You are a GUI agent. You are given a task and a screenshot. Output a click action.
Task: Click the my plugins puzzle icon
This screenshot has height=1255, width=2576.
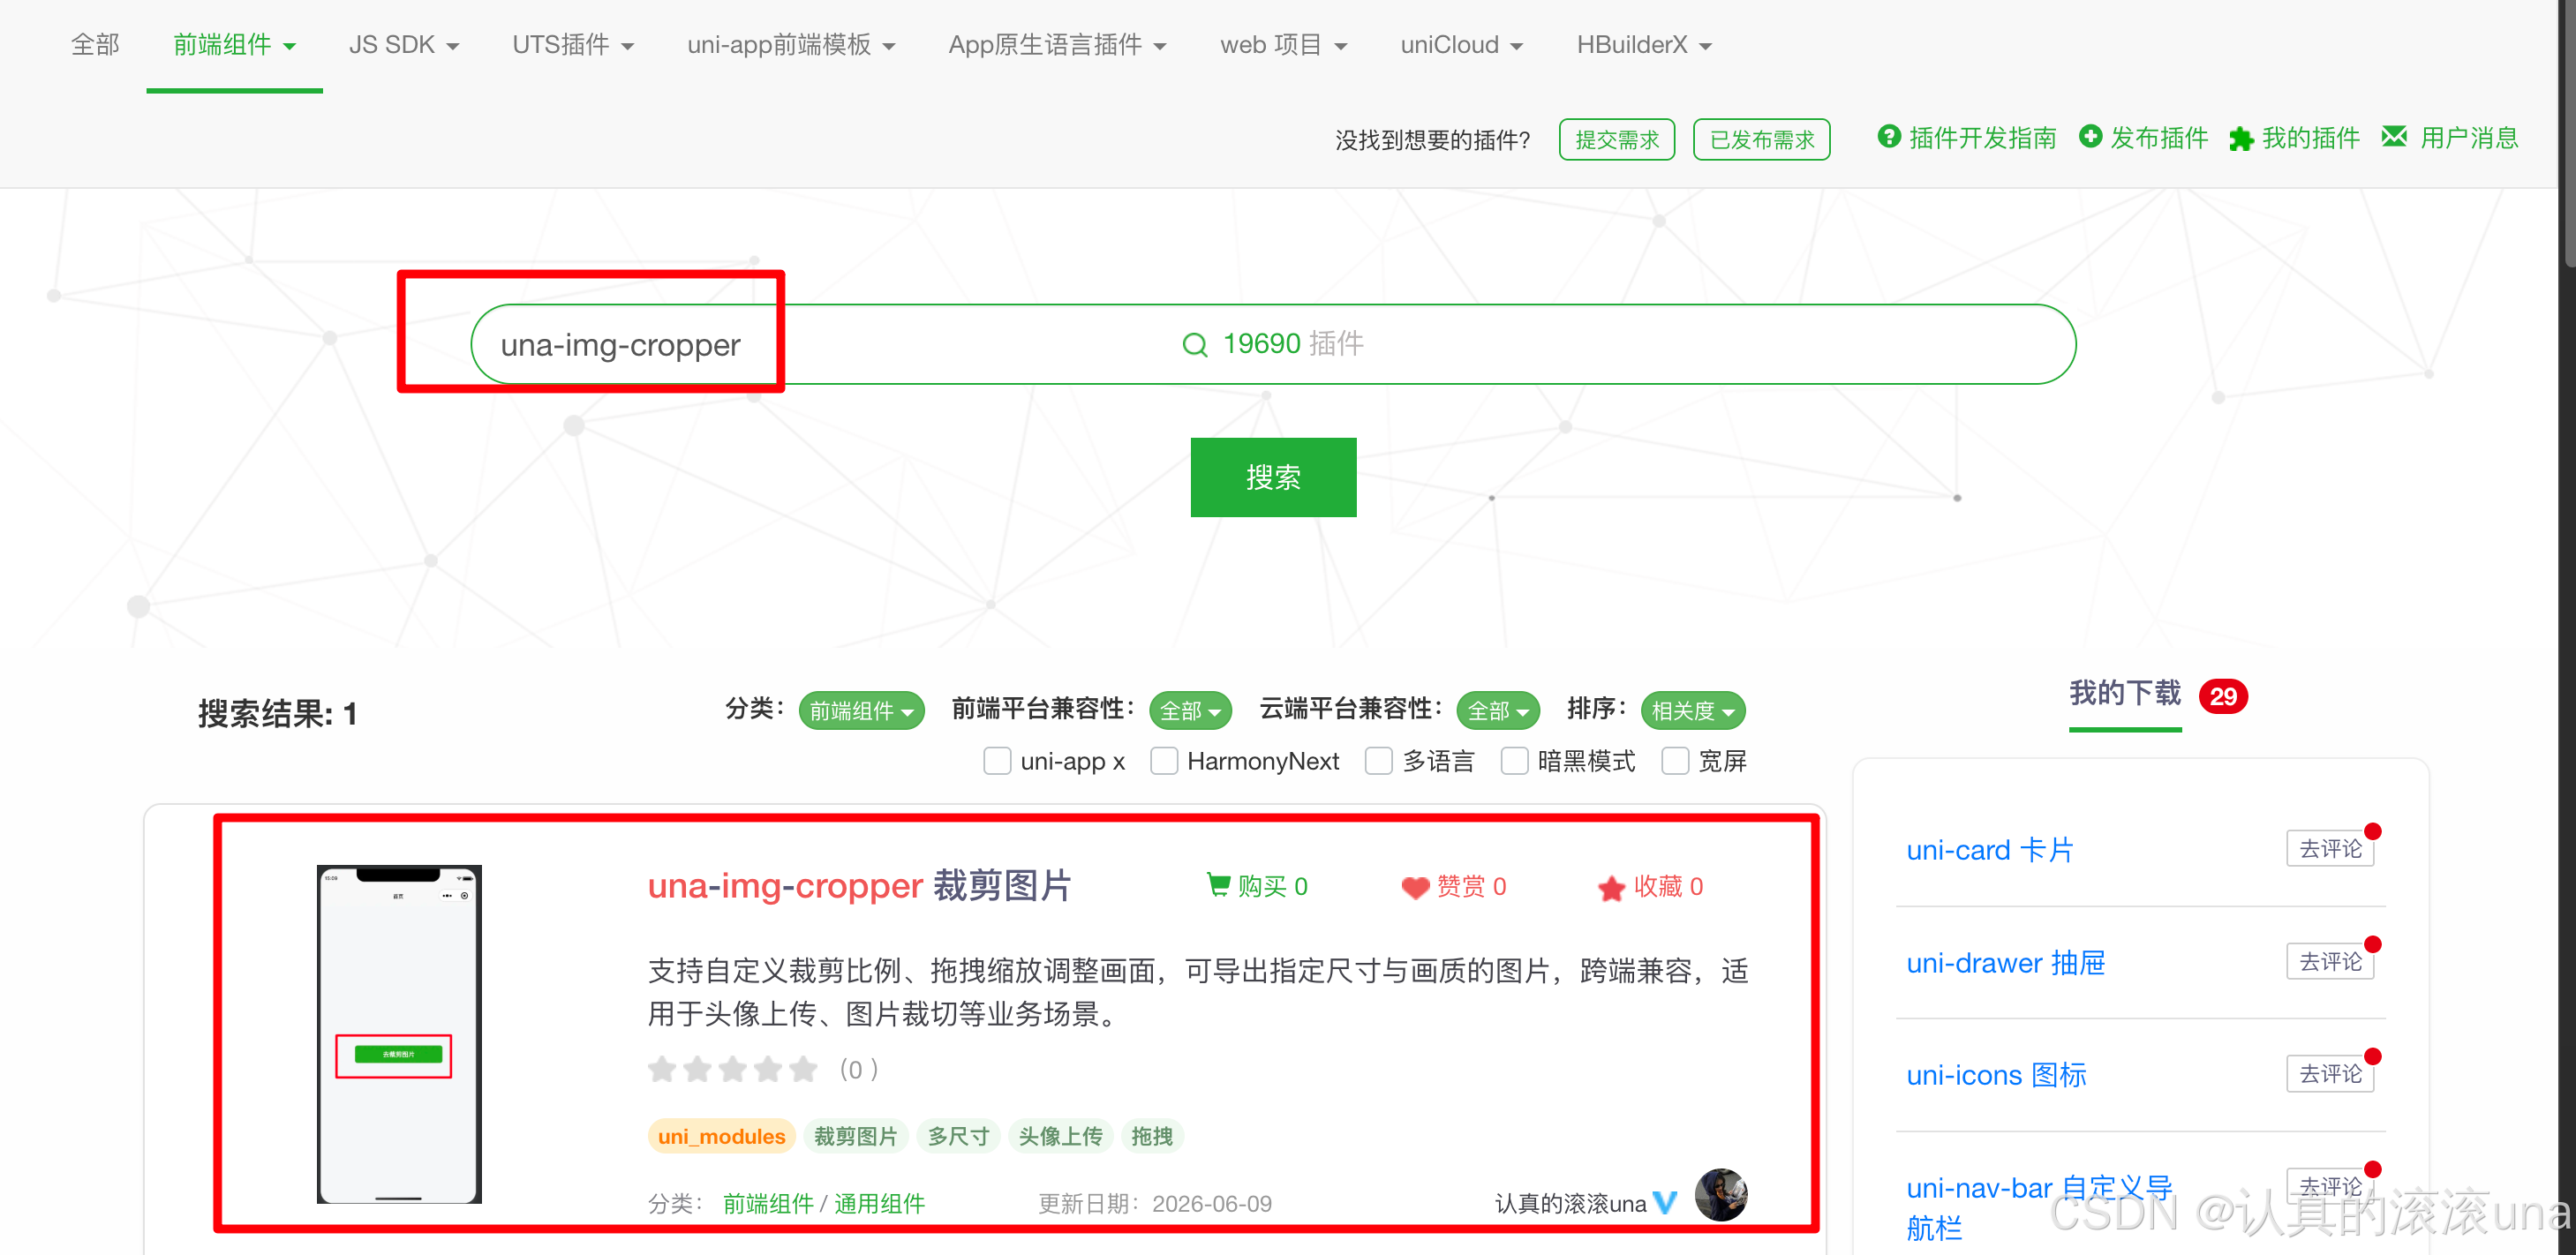(x=2241, y=139)
